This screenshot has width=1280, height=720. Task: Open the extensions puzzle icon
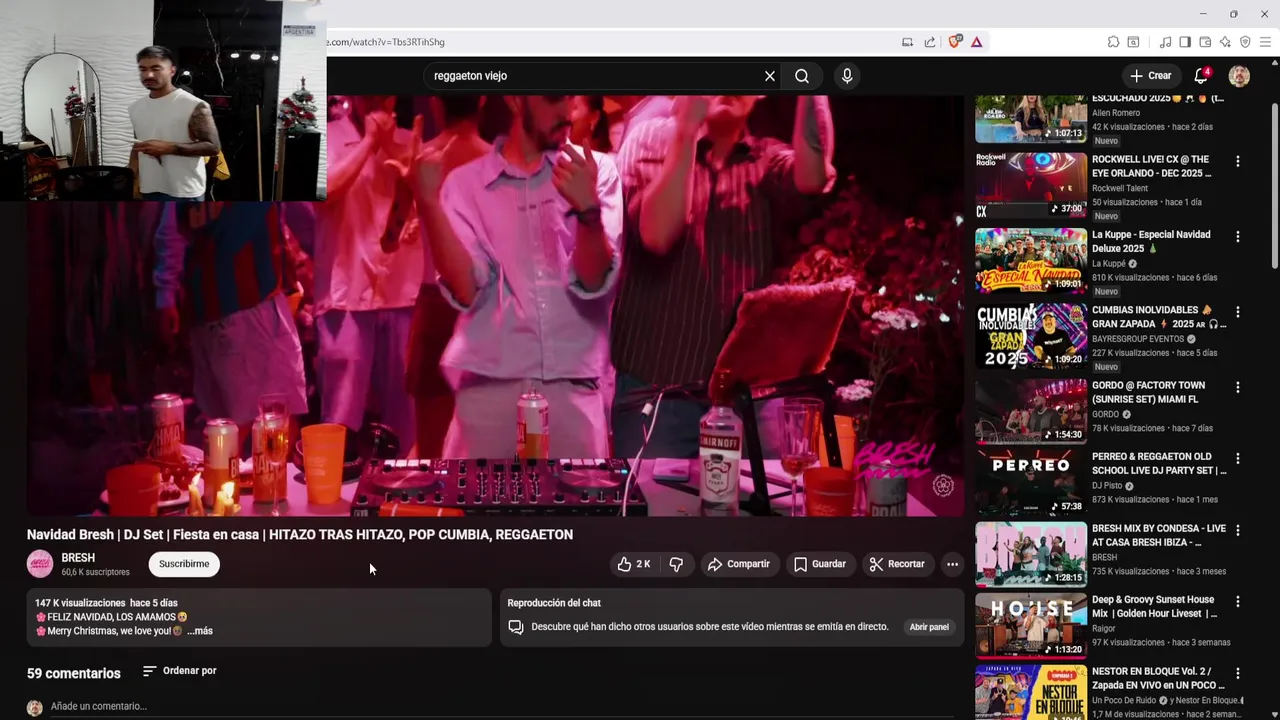click(x=1113, y=42)
